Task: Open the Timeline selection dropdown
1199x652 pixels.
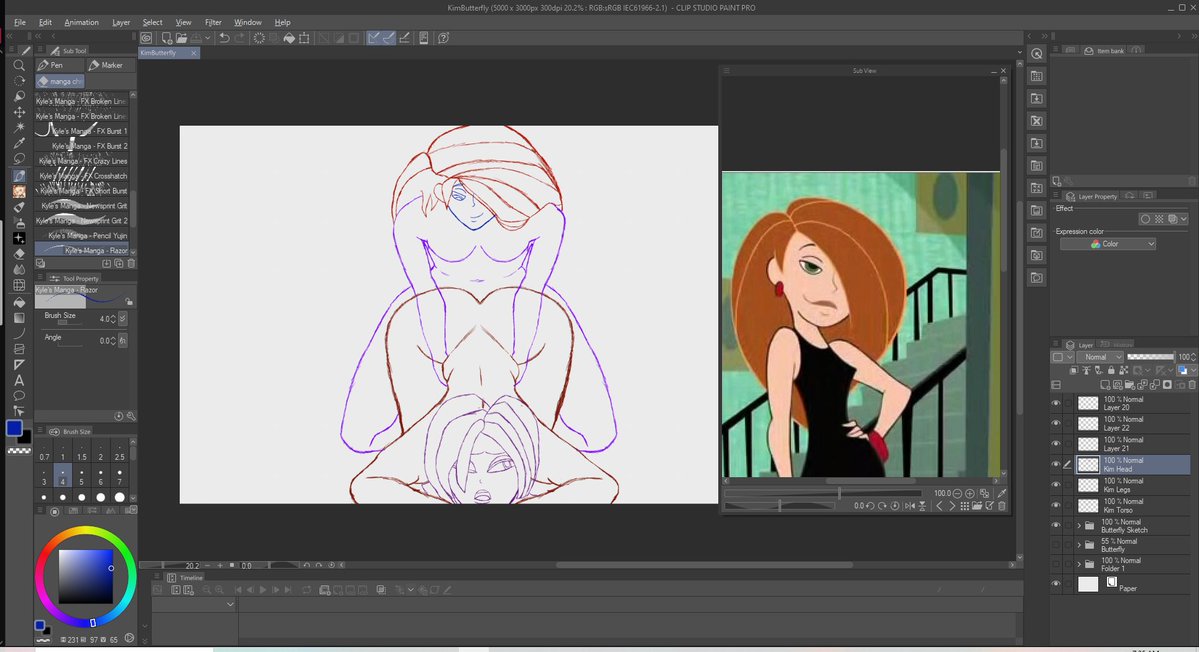Action: (195, 604)
